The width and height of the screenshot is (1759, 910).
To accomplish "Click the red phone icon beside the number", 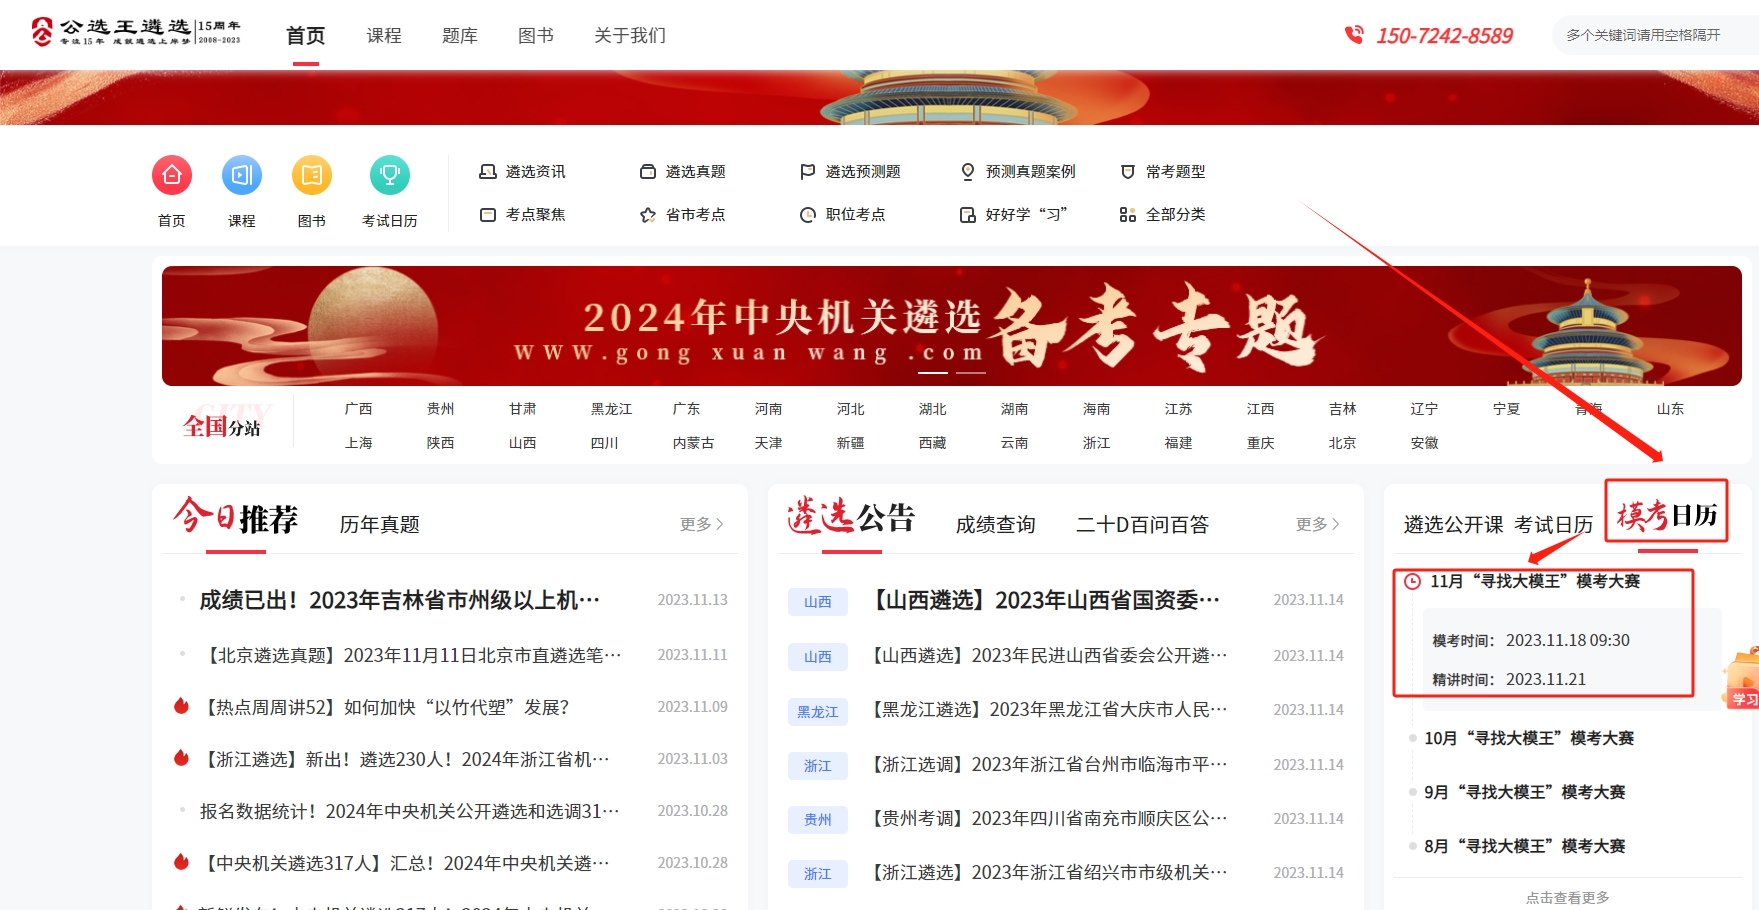I will tap(1354, 35).
